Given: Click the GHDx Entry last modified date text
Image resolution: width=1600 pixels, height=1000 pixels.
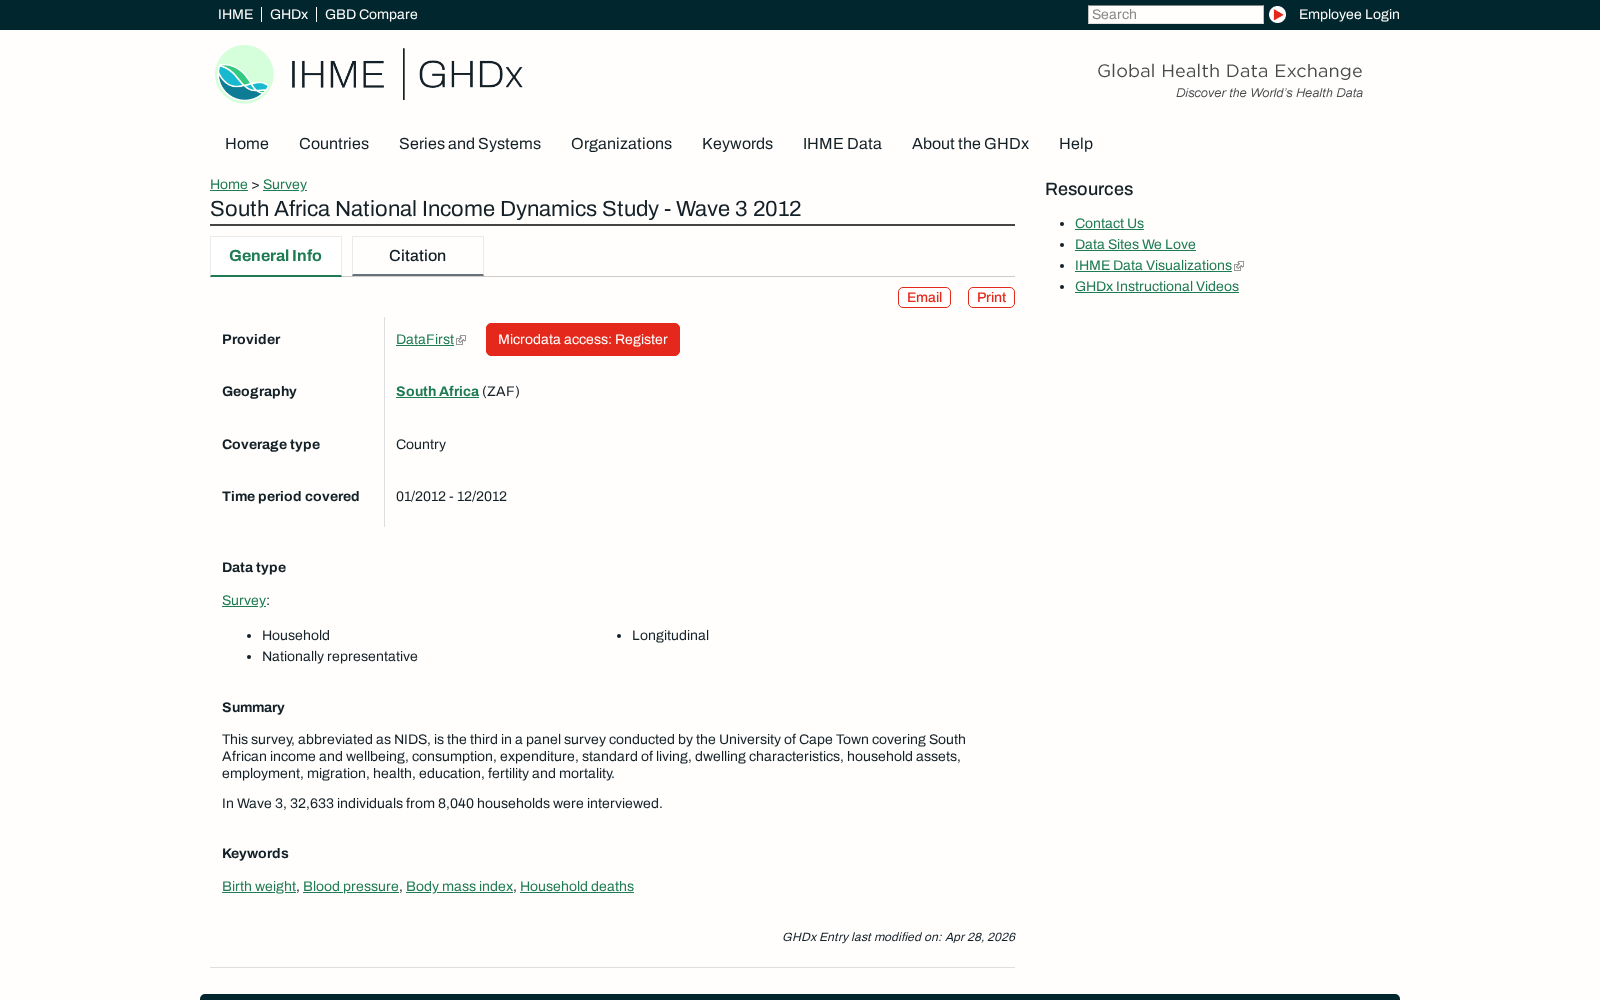Looking at the screenshot, I should click(x=898, y=937).
